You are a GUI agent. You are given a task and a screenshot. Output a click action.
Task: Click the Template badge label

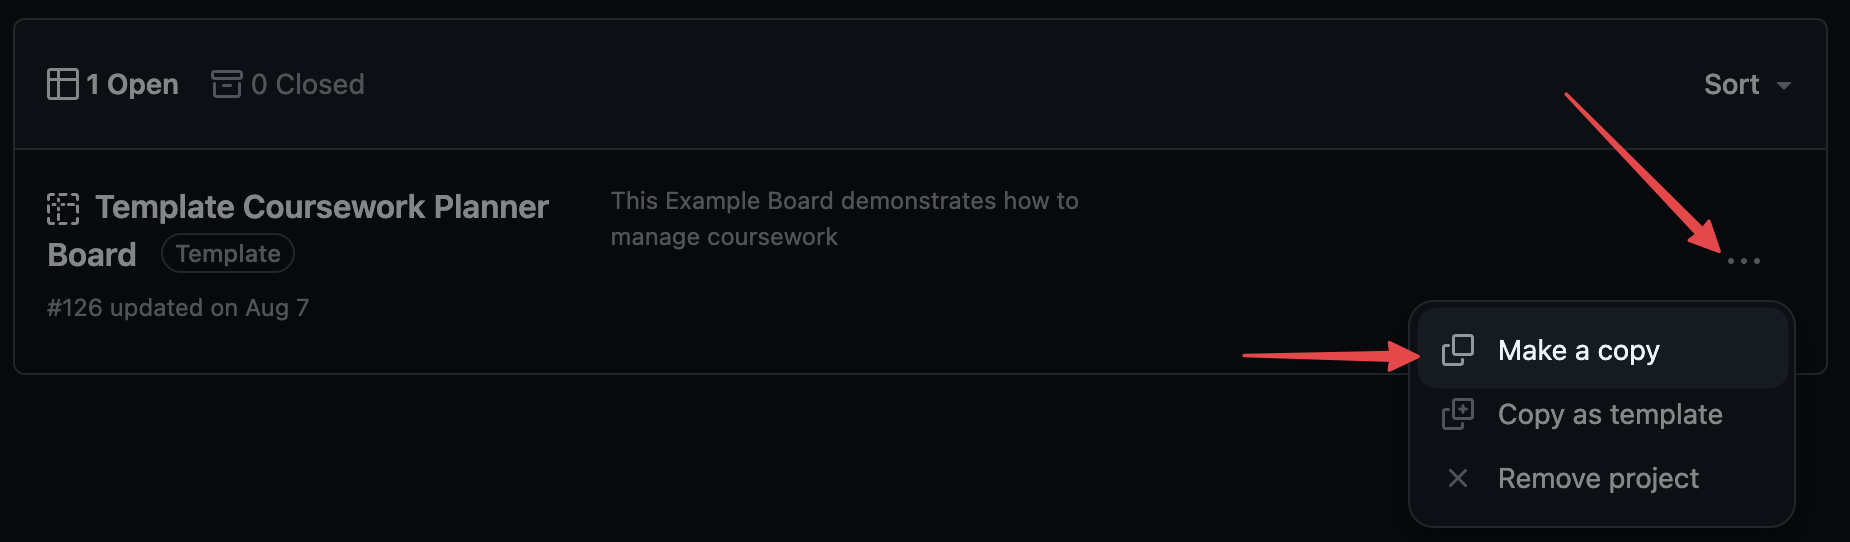click(228, 254)
